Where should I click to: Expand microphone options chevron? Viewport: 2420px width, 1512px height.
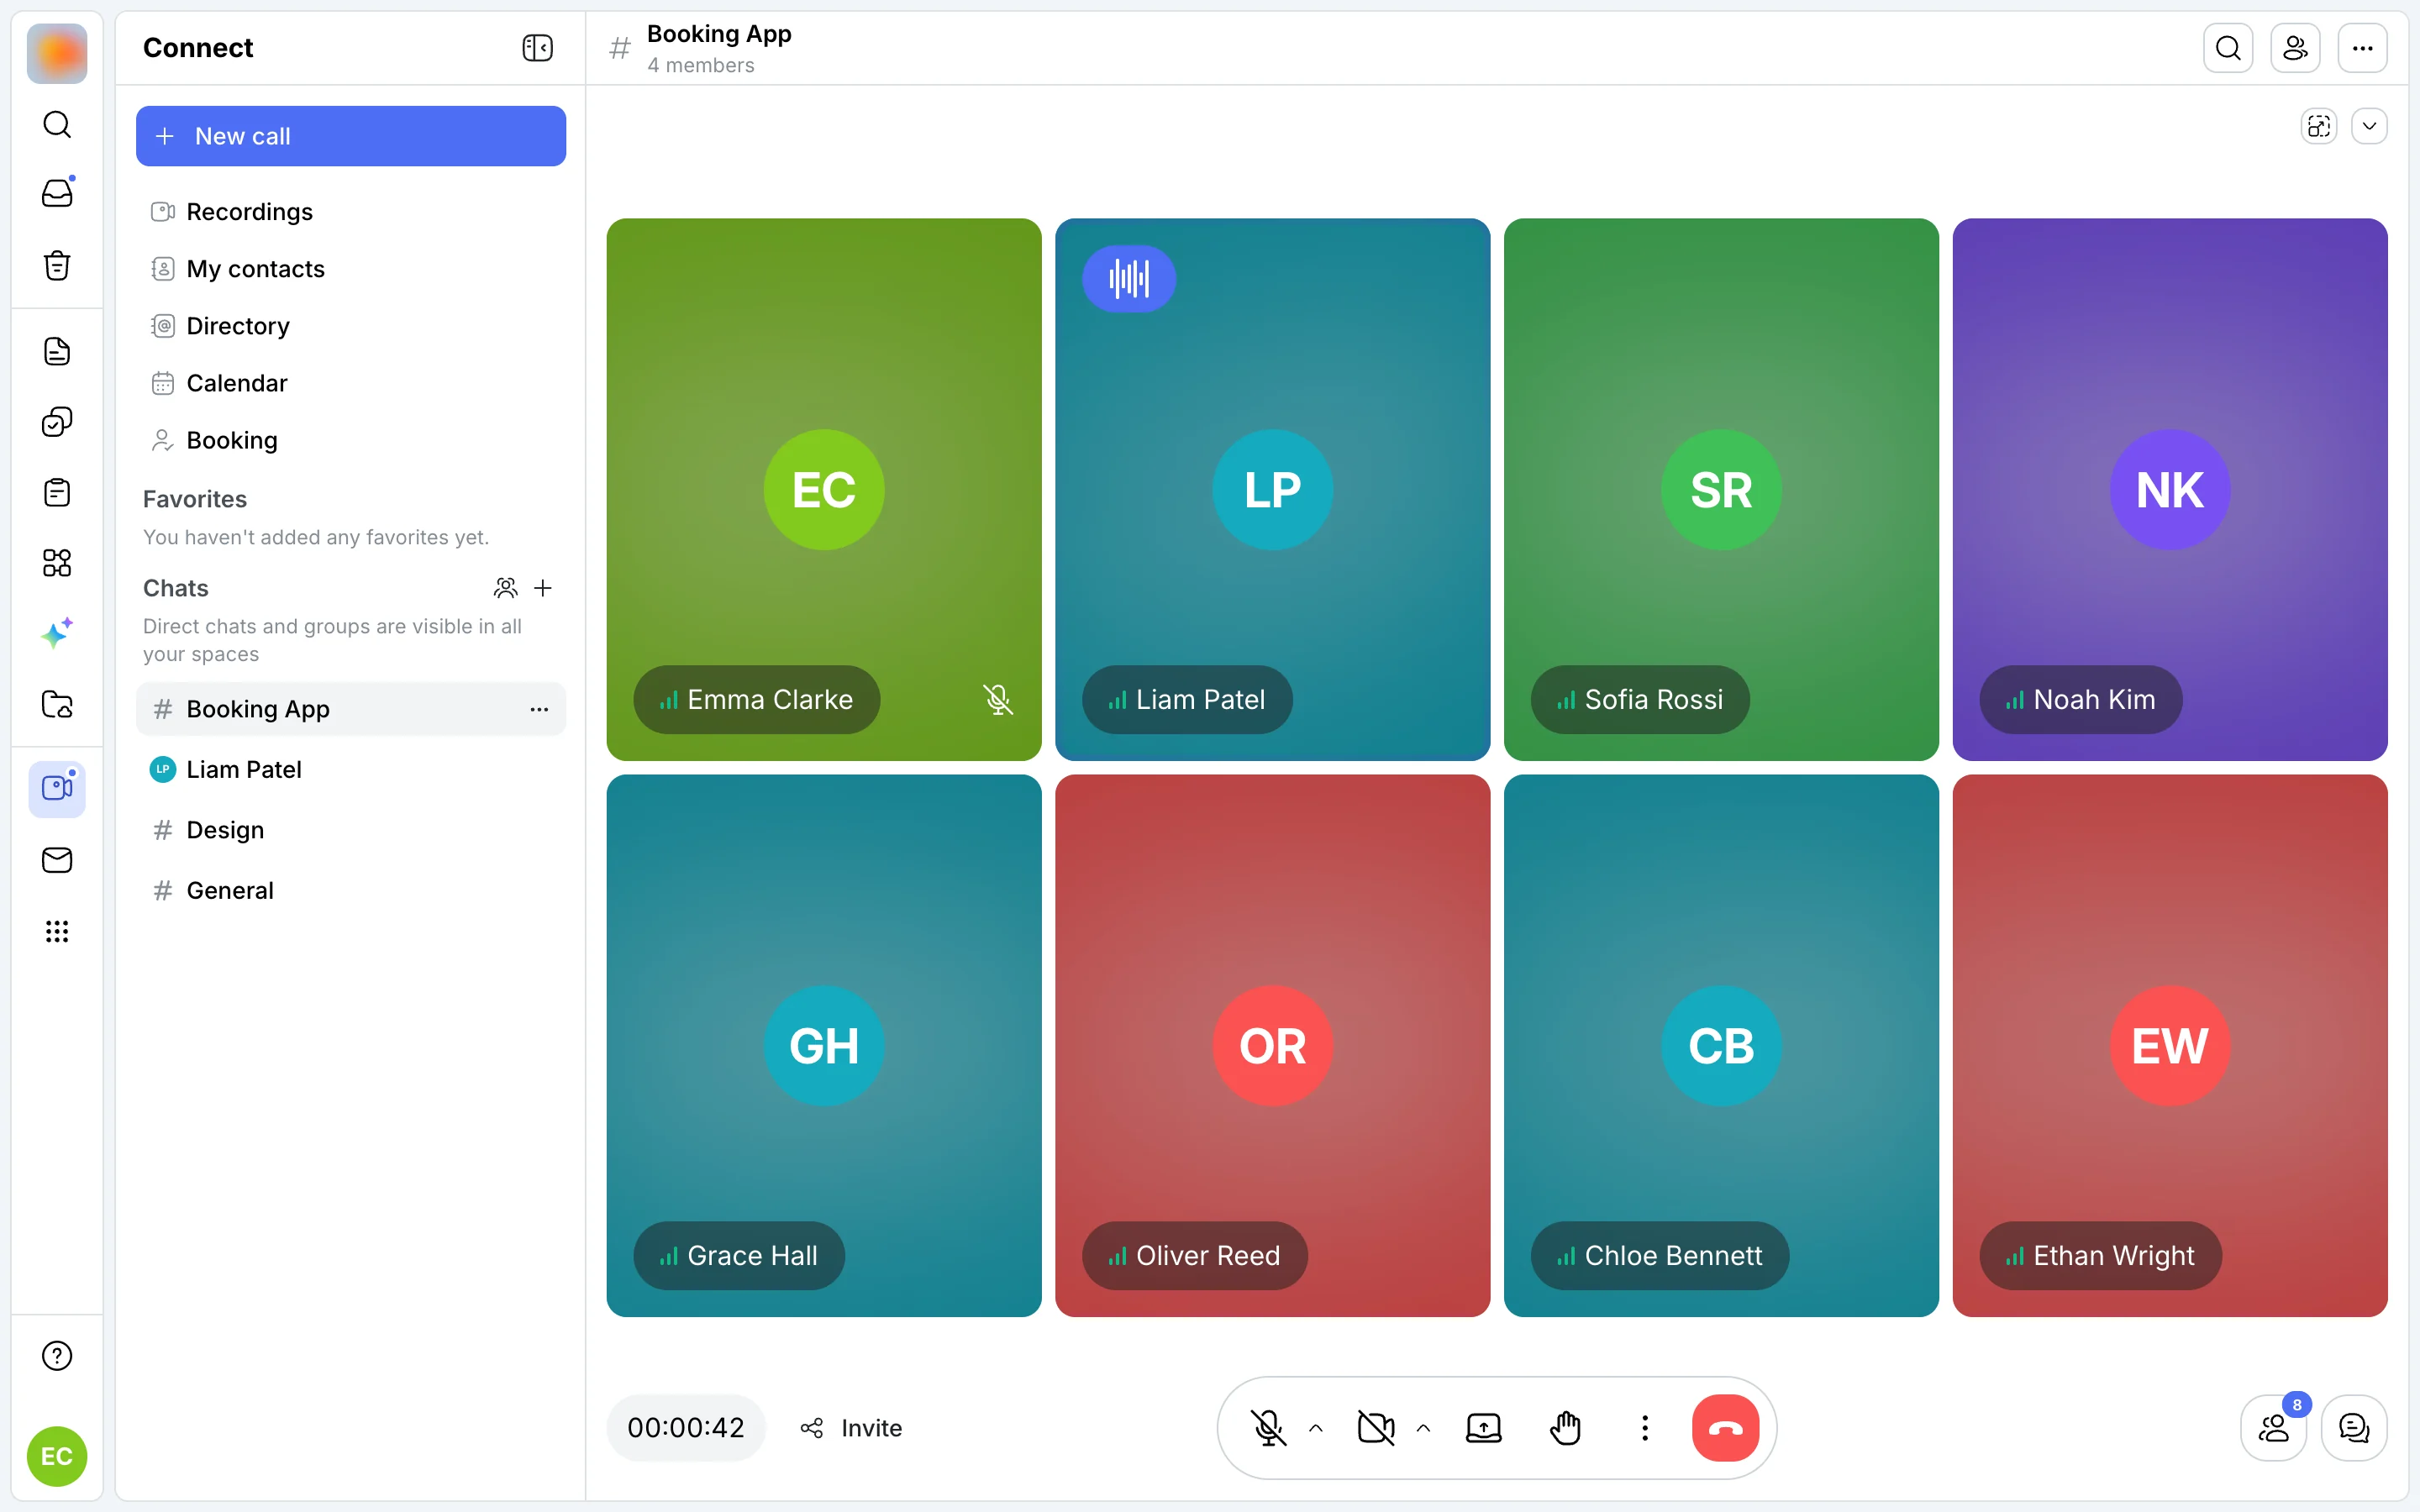(x=1316, y=1428)
